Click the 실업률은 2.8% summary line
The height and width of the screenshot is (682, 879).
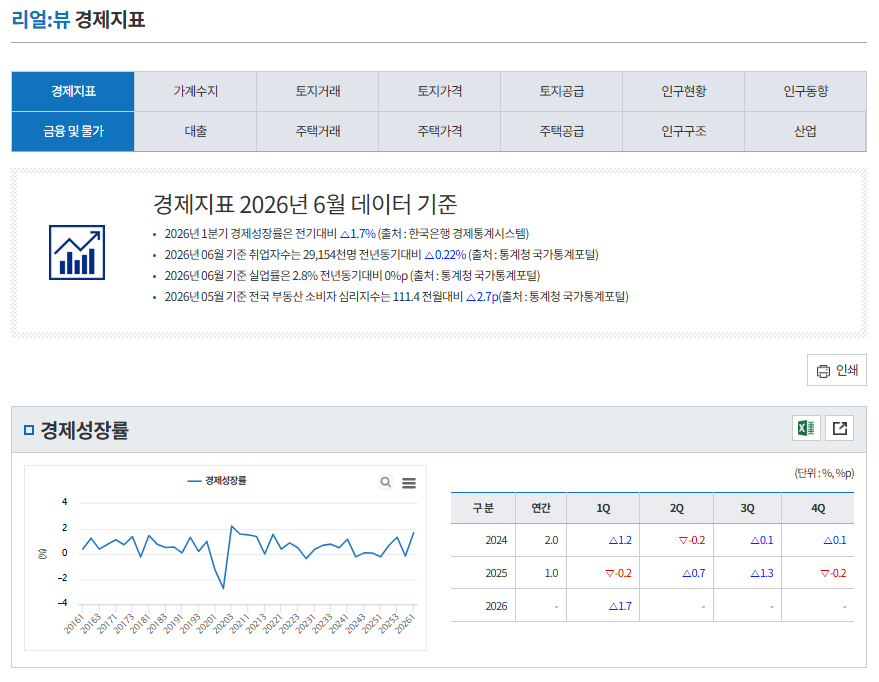352,276
